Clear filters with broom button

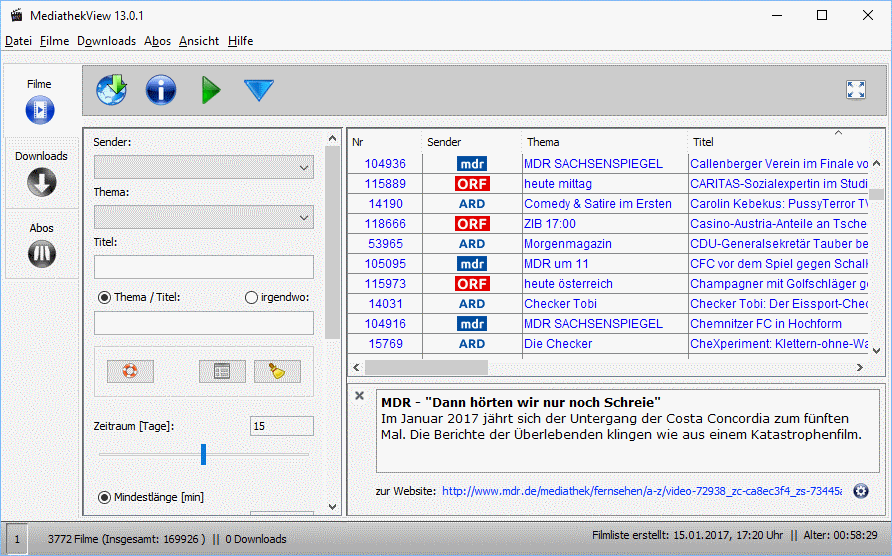click(277, 371)
